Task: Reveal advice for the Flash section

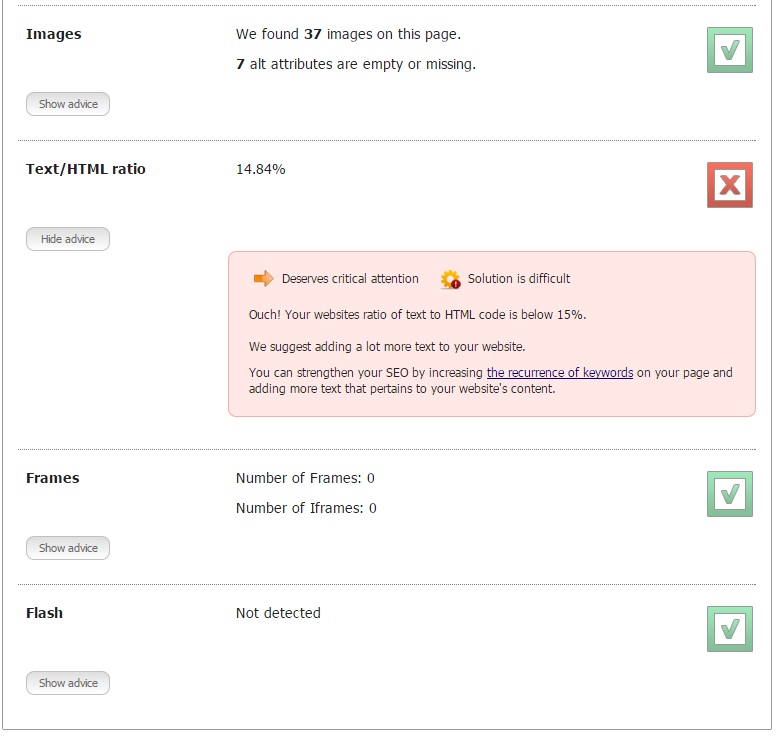Action: coord(68,683)
